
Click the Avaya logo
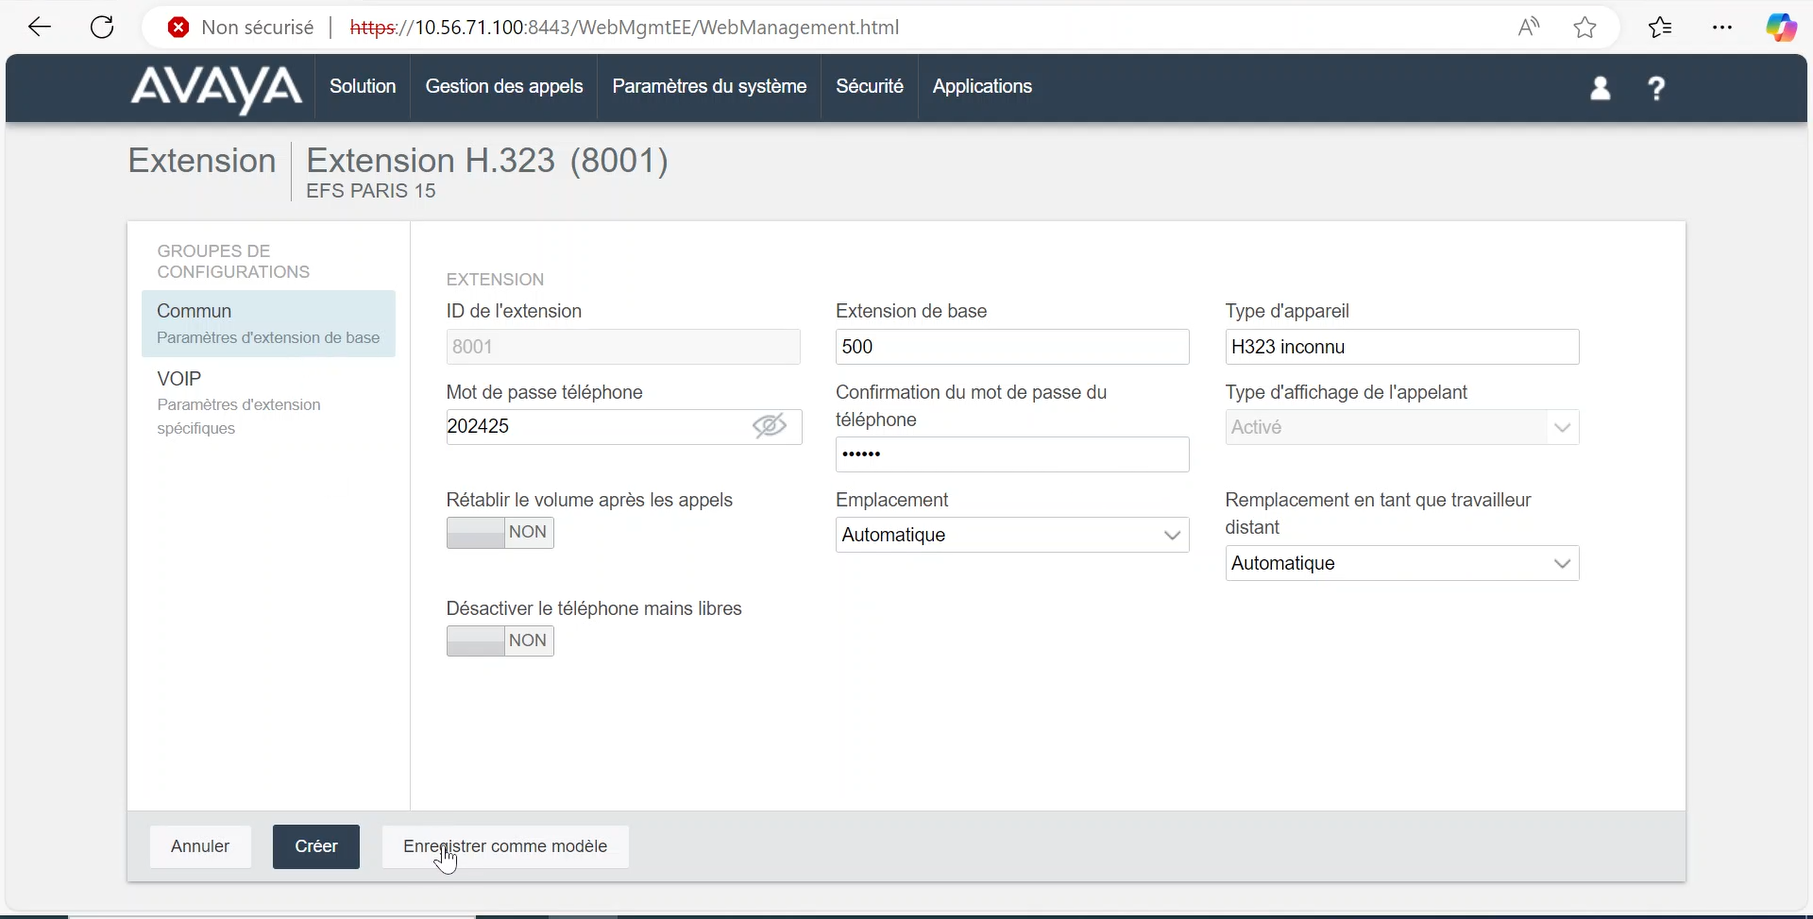[x=216, y=88]
